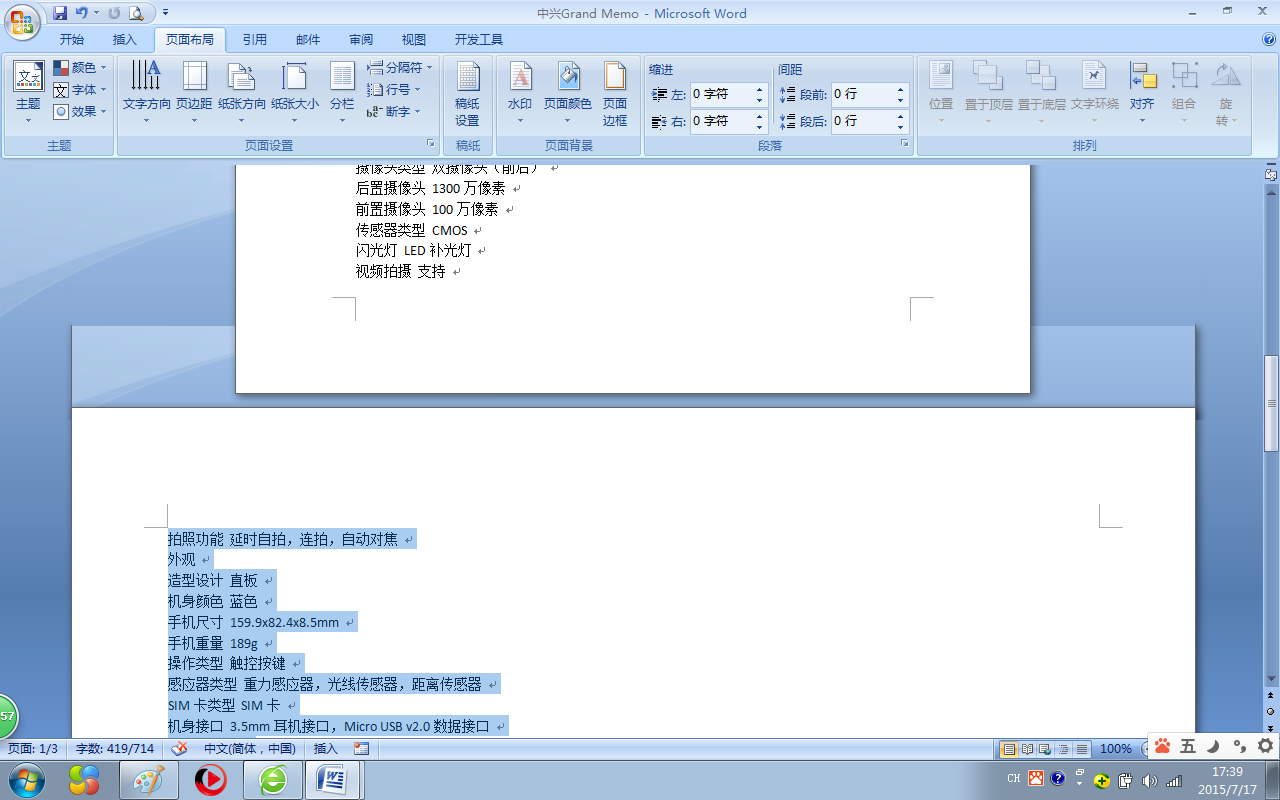Decrease 段后 spacing with down arrow

coord(900,127)
